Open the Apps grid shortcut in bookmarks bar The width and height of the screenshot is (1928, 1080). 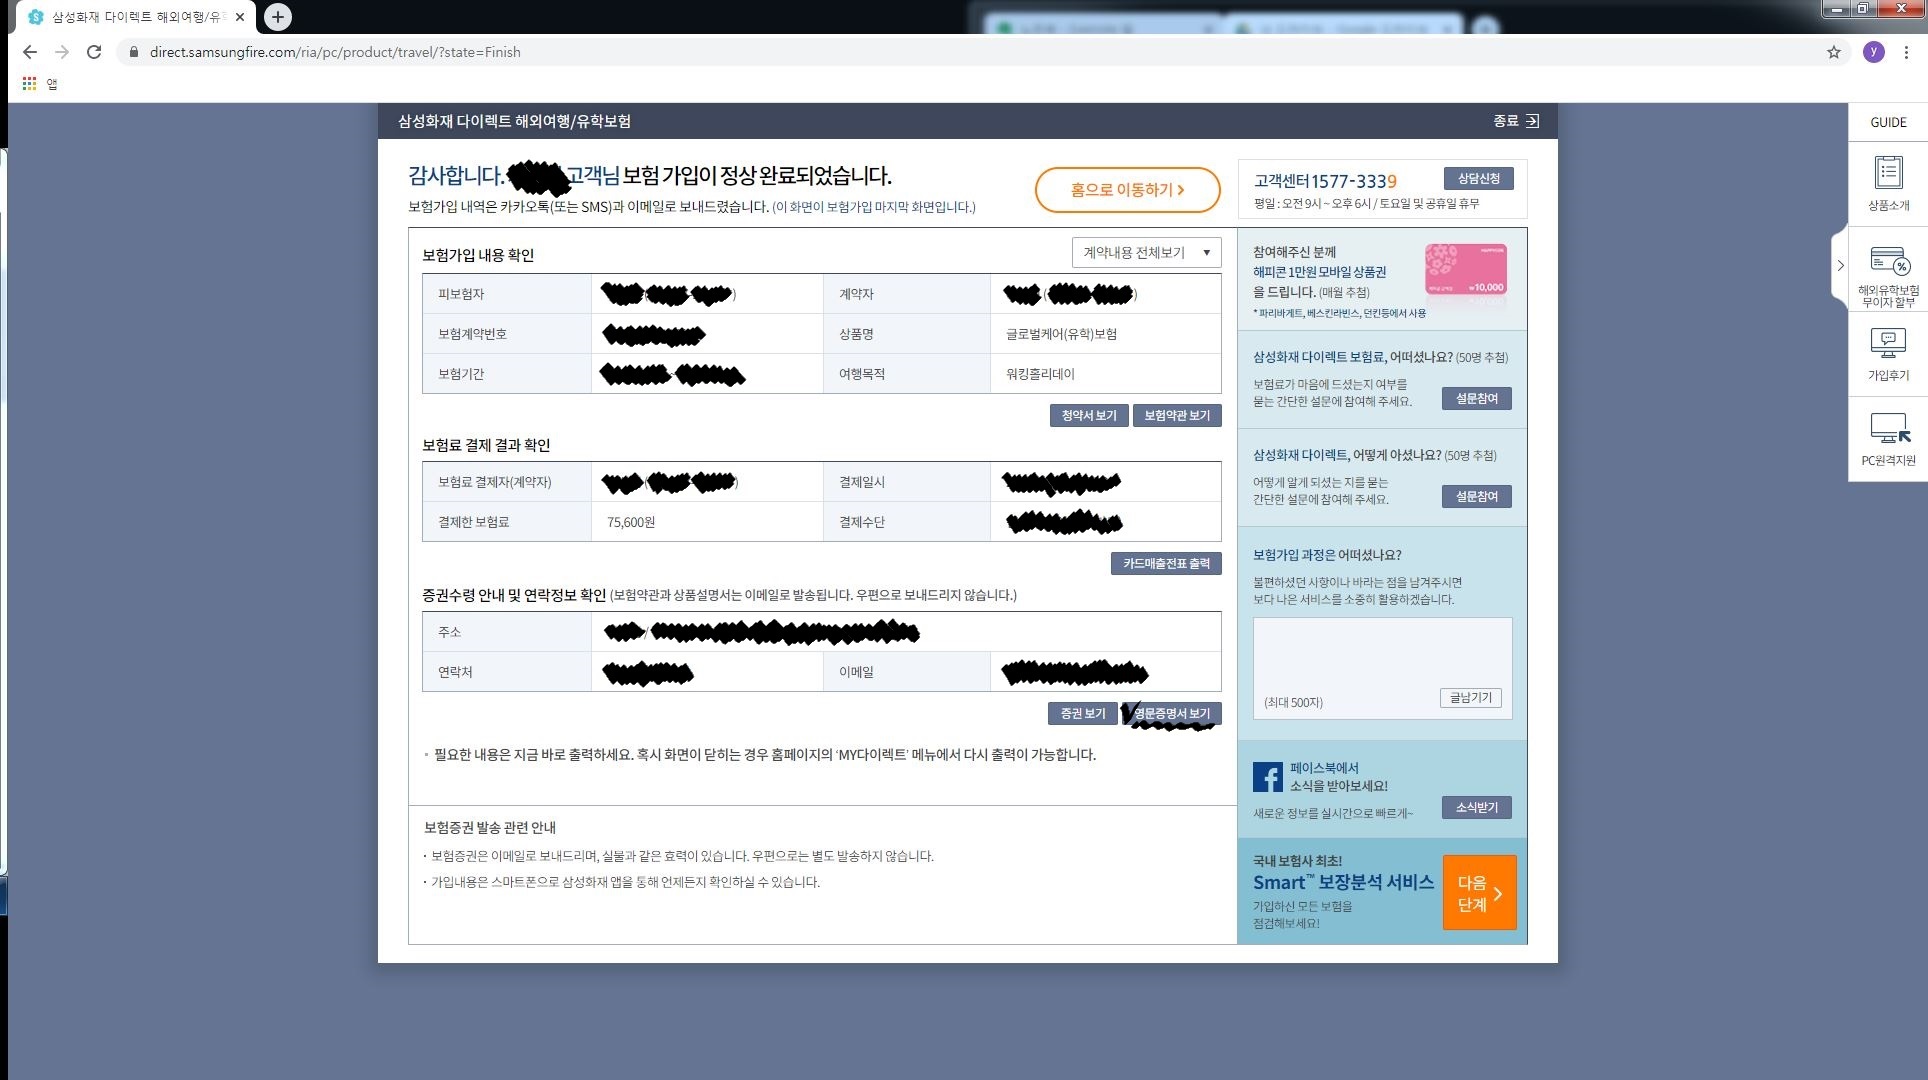(29, 84)
